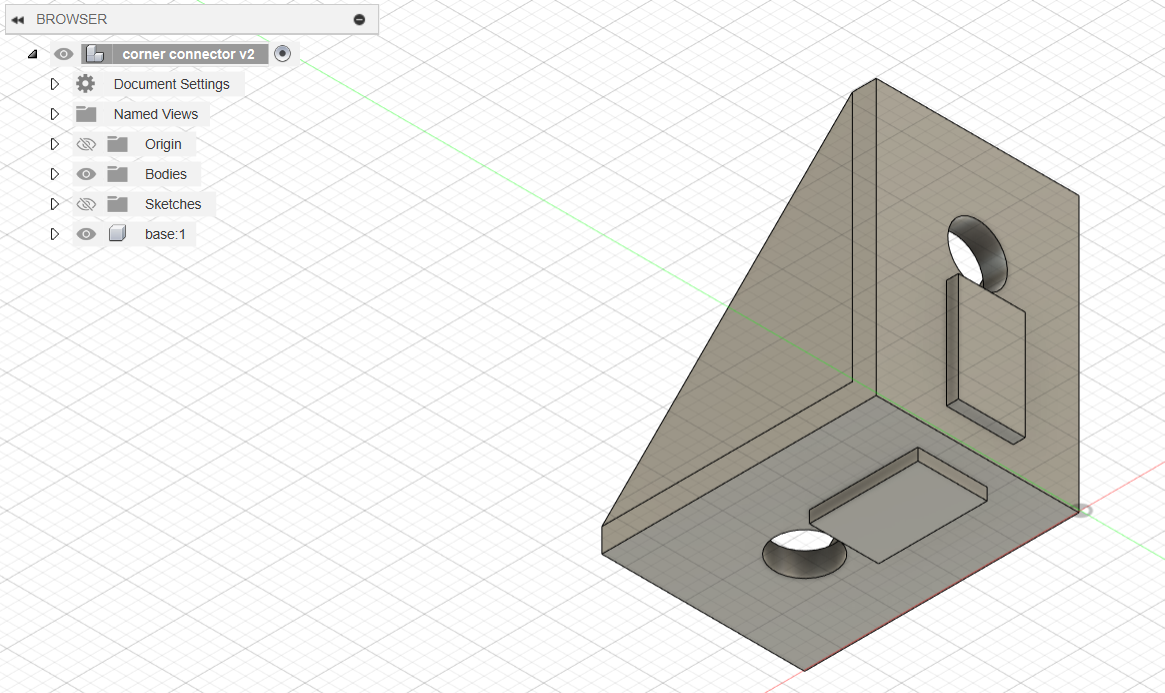
Task: Select Named Views label
Action: (156, 114)
